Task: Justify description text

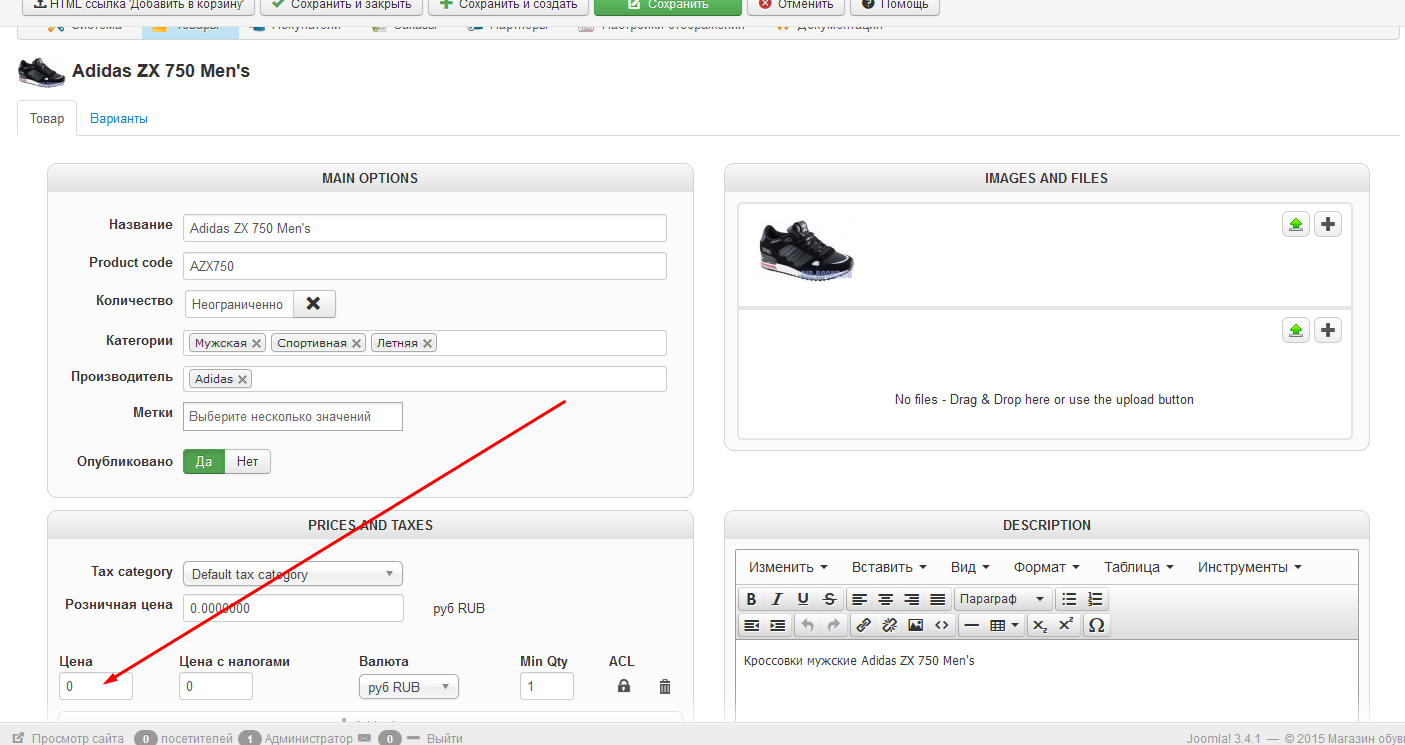Action: [937, 599]
